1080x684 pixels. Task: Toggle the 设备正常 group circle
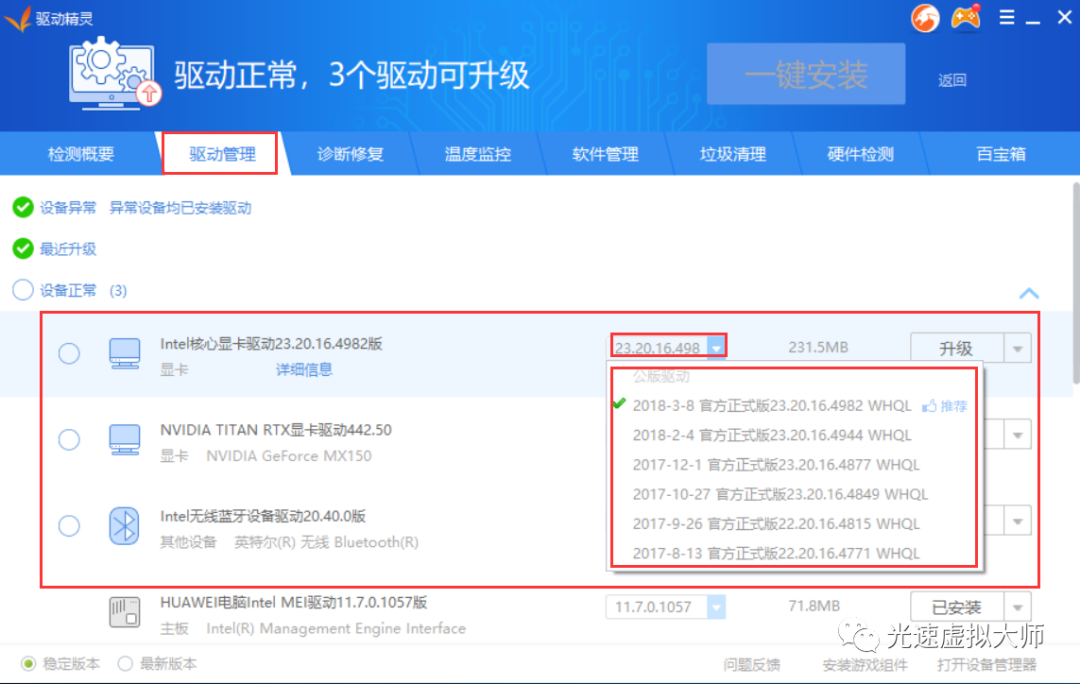[23, 290]
